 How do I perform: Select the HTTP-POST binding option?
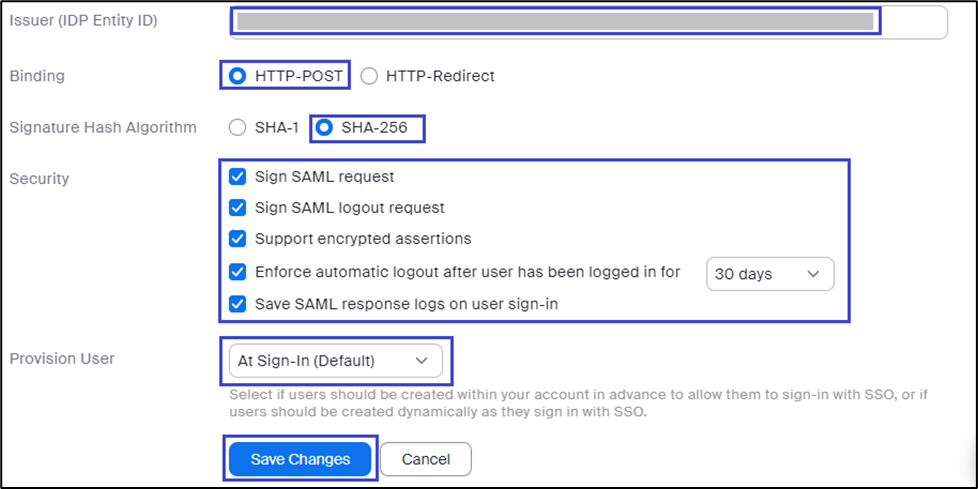[237, 75]
